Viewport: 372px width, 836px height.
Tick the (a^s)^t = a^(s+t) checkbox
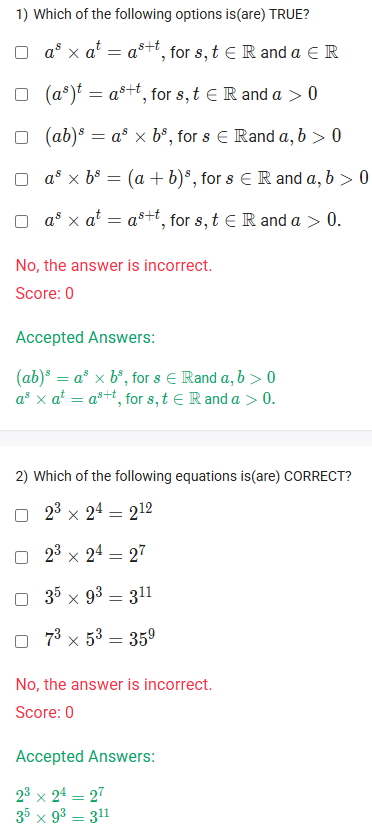21,95
